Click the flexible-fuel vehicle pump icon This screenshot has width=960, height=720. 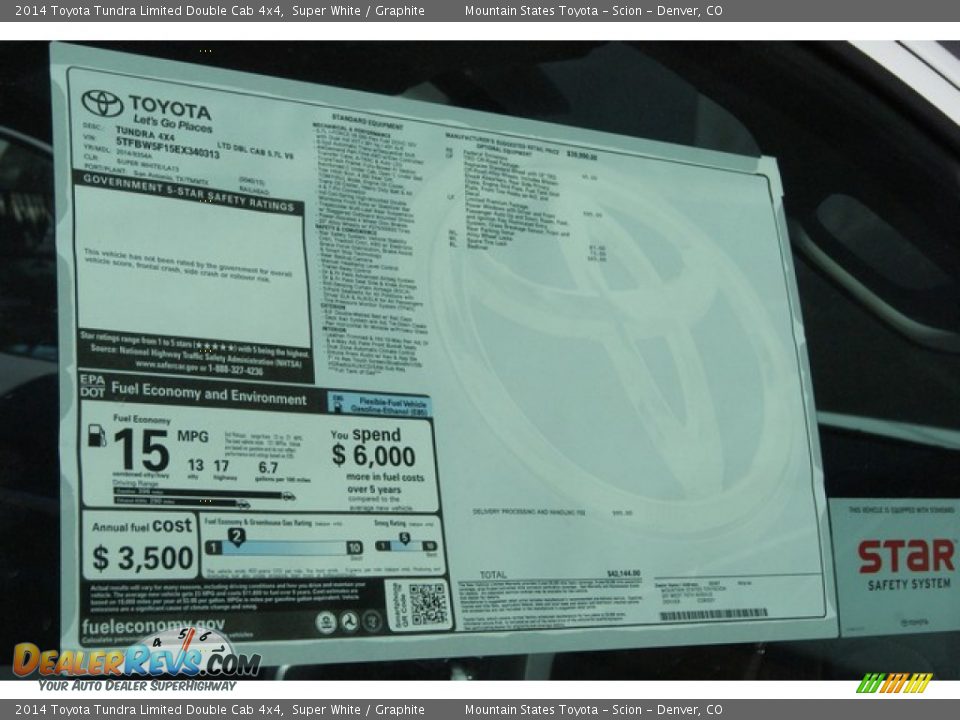(x=339, y=402)
